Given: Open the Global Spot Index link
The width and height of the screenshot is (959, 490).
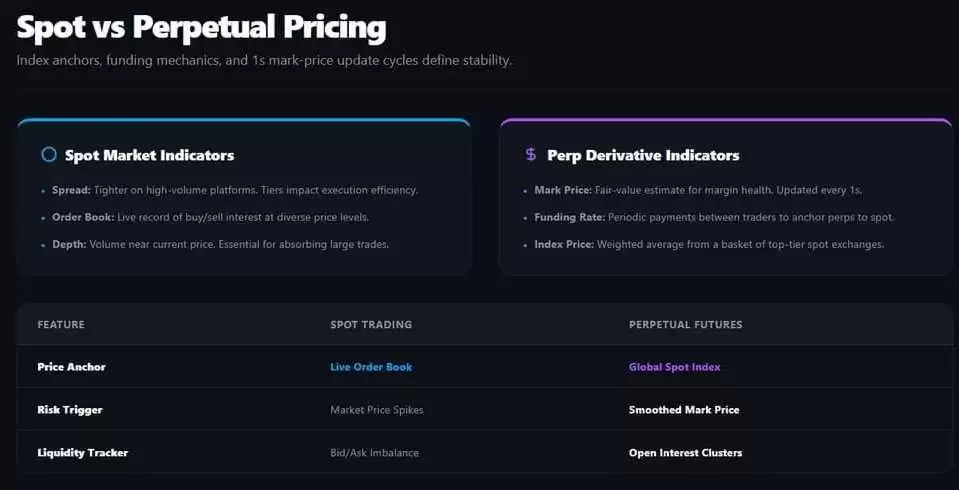Looking at the screenshot, I should click(x=675, y=367).
